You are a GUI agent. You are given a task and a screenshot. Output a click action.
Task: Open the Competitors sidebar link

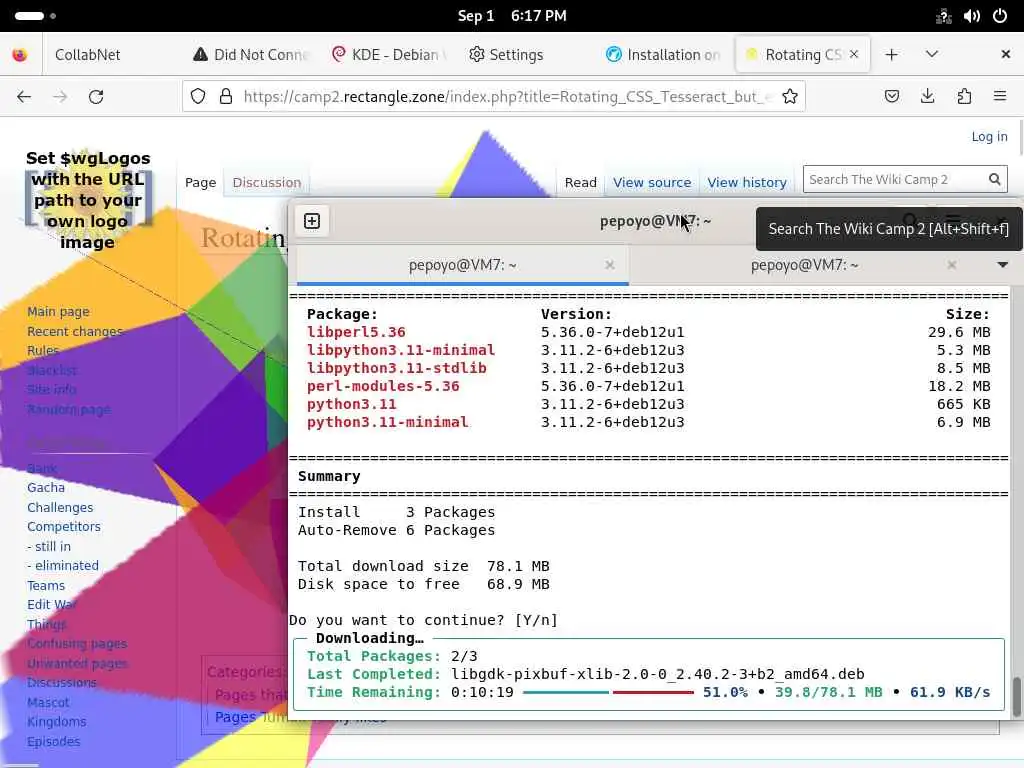[63, 526]
